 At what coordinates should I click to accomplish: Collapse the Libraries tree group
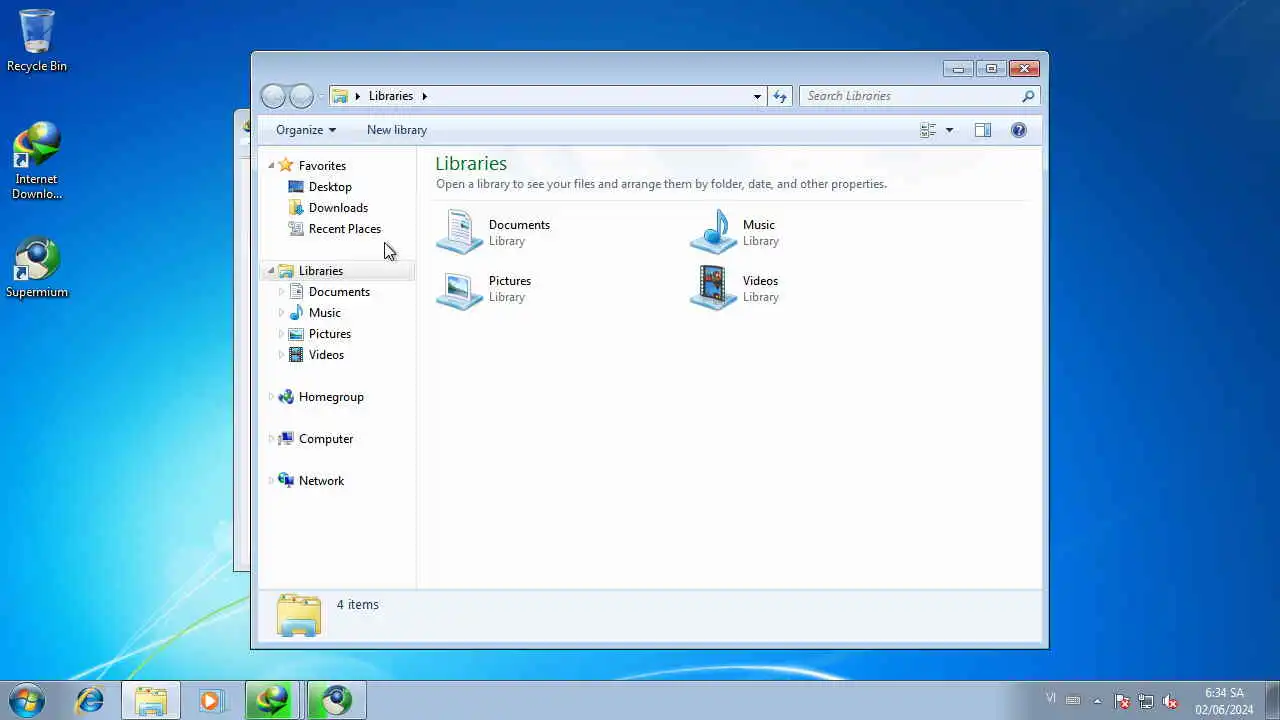pyautogui.click(x=270, y=271)
